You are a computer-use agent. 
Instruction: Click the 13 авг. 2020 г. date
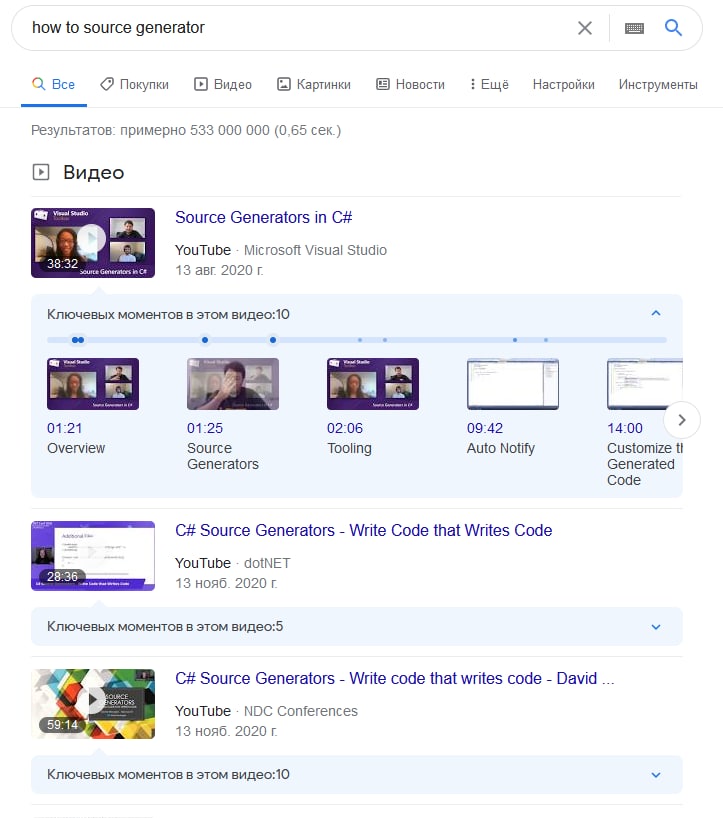220,270
